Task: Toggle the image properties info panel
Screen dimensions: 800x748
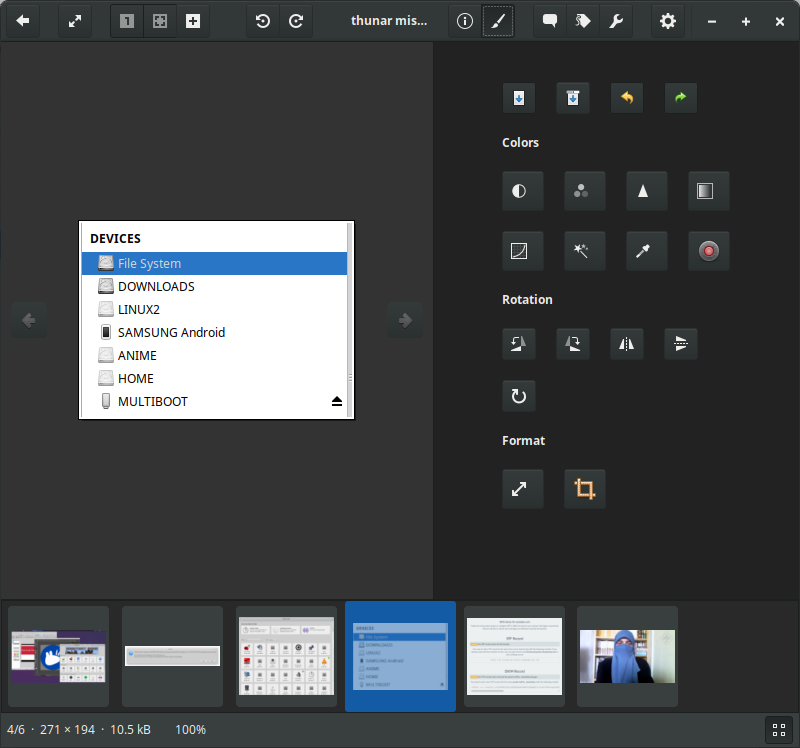Action: point(464,21)
